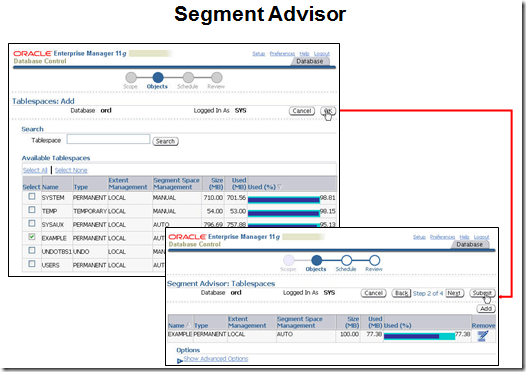Image resolution: width=526 pixels, height=372 pixels.
Task: Click UNDOTBS1 name cell
Action: click(x=57, y=252)
